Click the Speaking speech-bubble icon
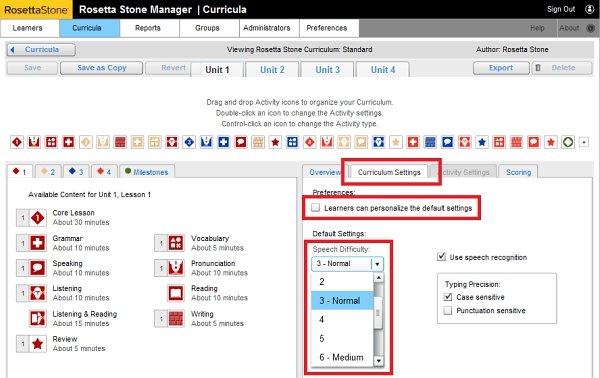 pos(38,268)
